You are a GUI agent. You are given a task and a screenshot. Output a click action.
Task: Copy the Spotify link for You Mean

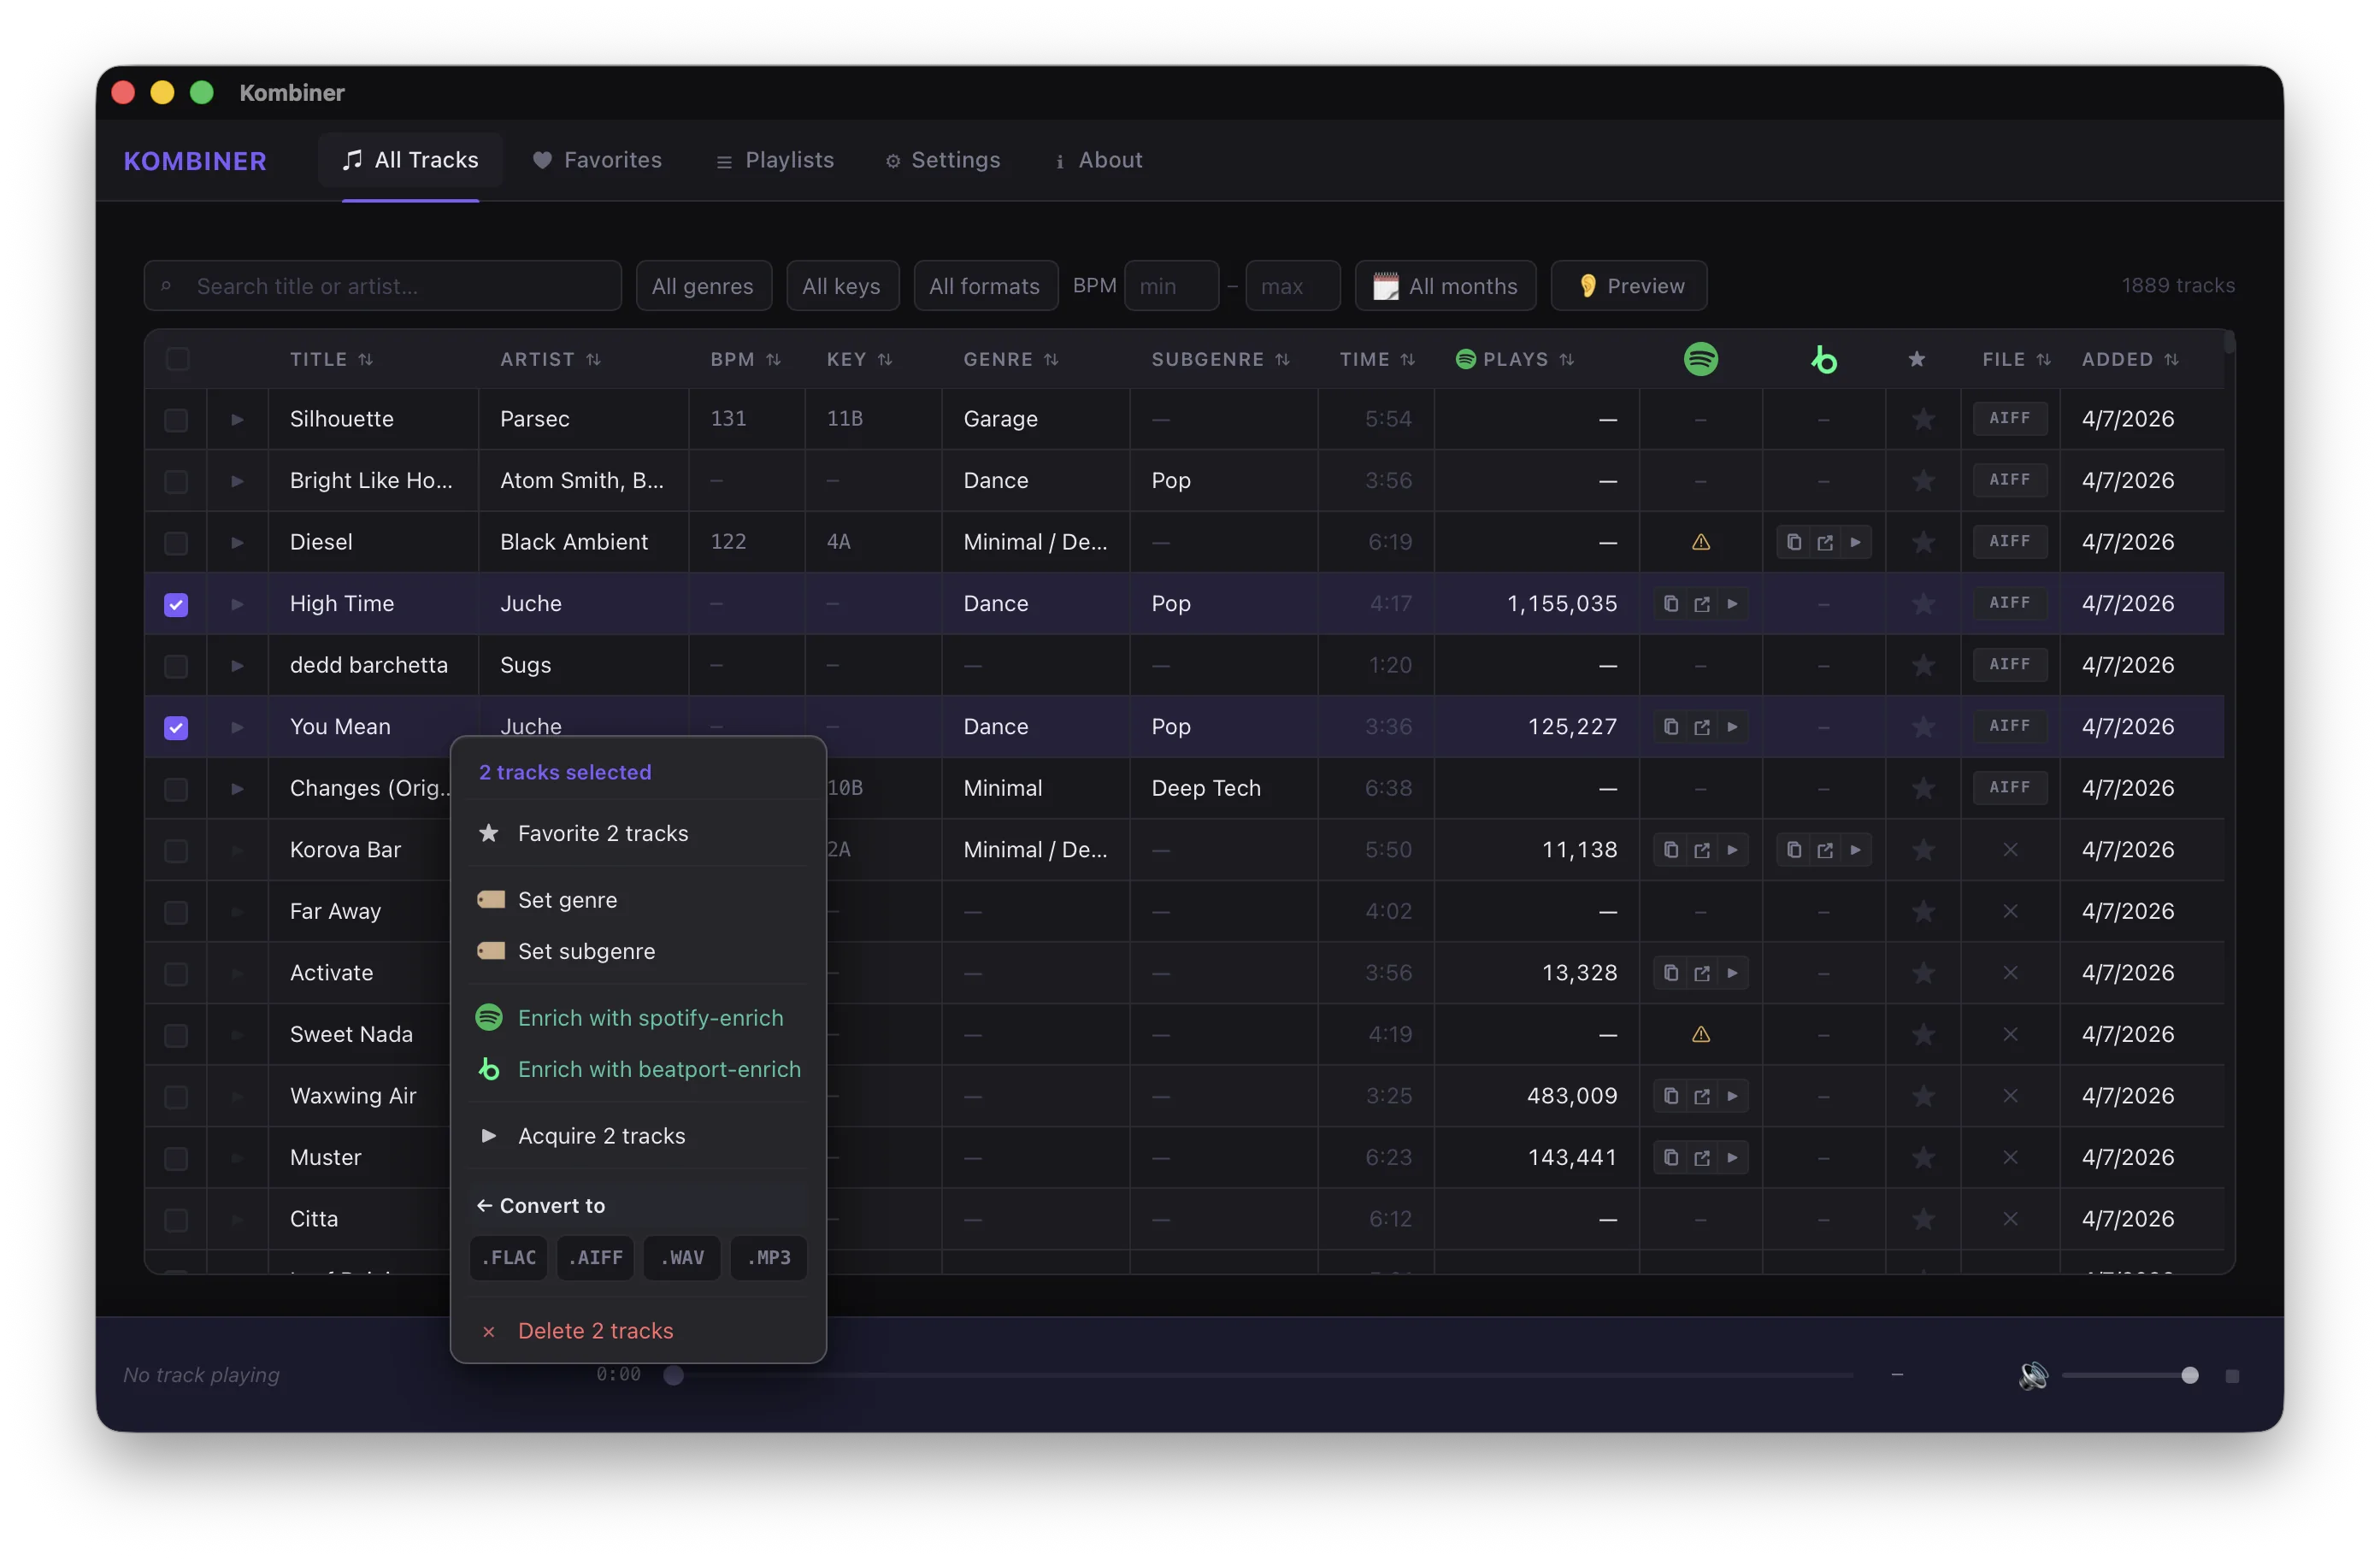coord(1670,727)
